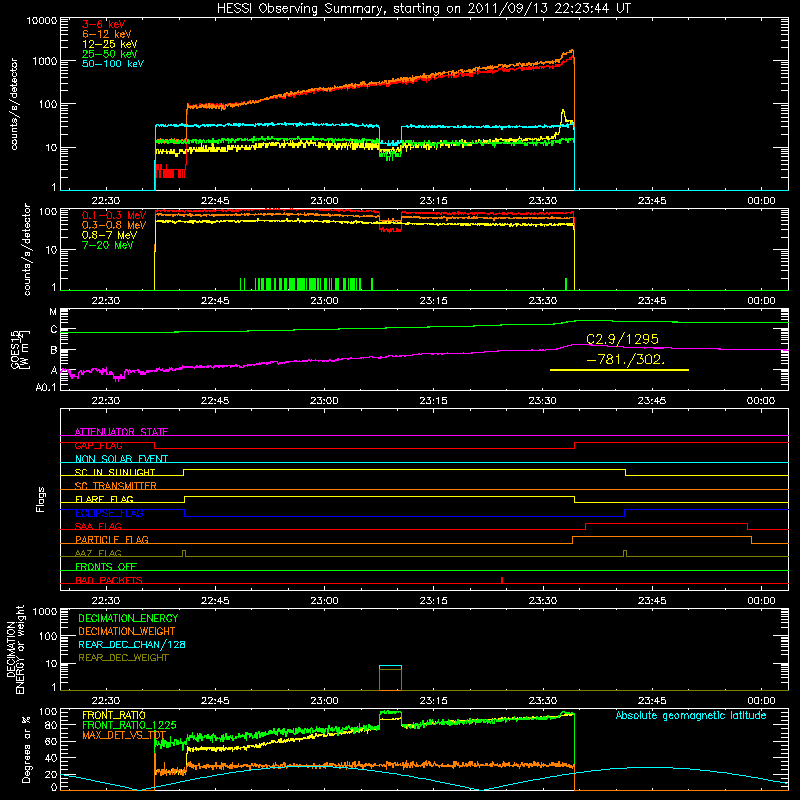Click the HESSI Observing Summary plot title
This screenshot has height=800, width=800.
coord(424,8)
